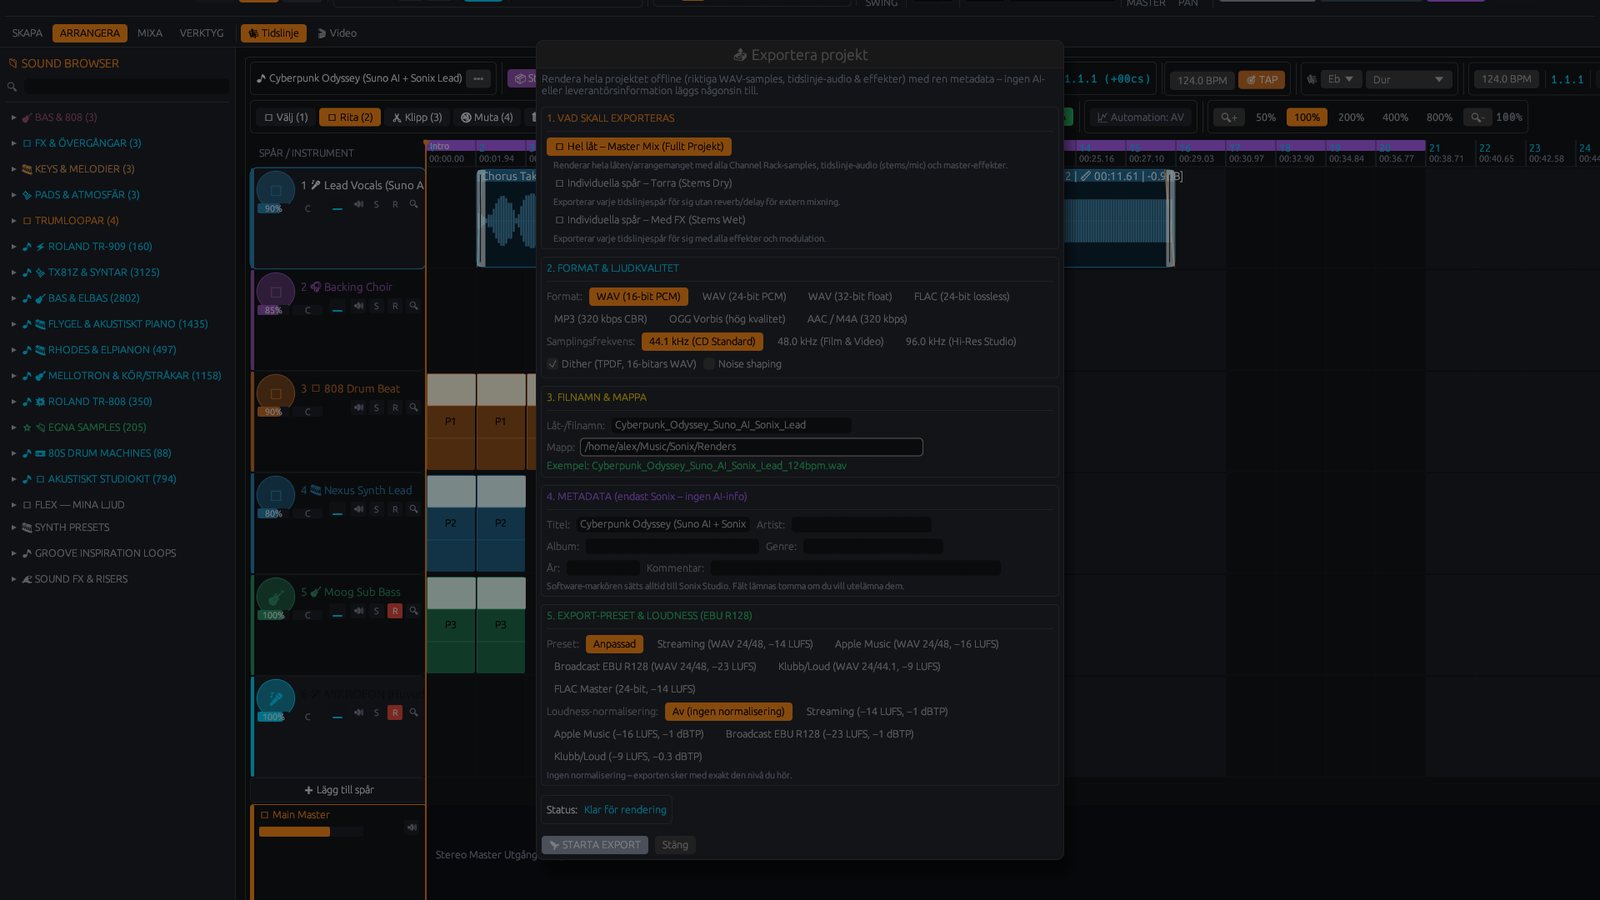The image size is (1600, 900).
Task: Open the SKAPA tab
Action: [x=27, y=33]
